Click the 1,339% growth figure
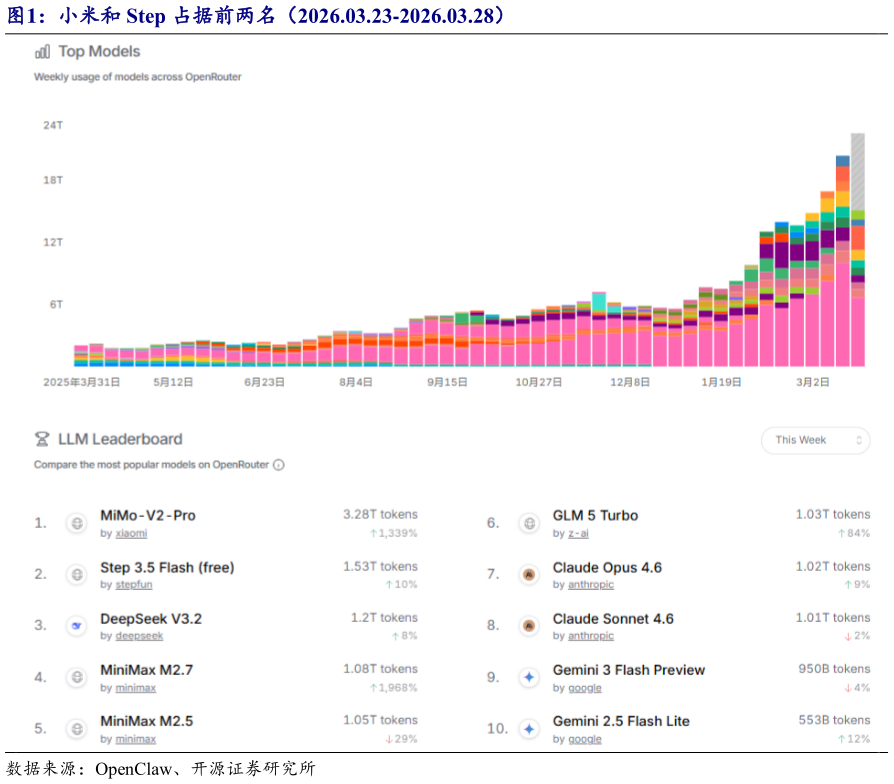 tap(393, 533)
